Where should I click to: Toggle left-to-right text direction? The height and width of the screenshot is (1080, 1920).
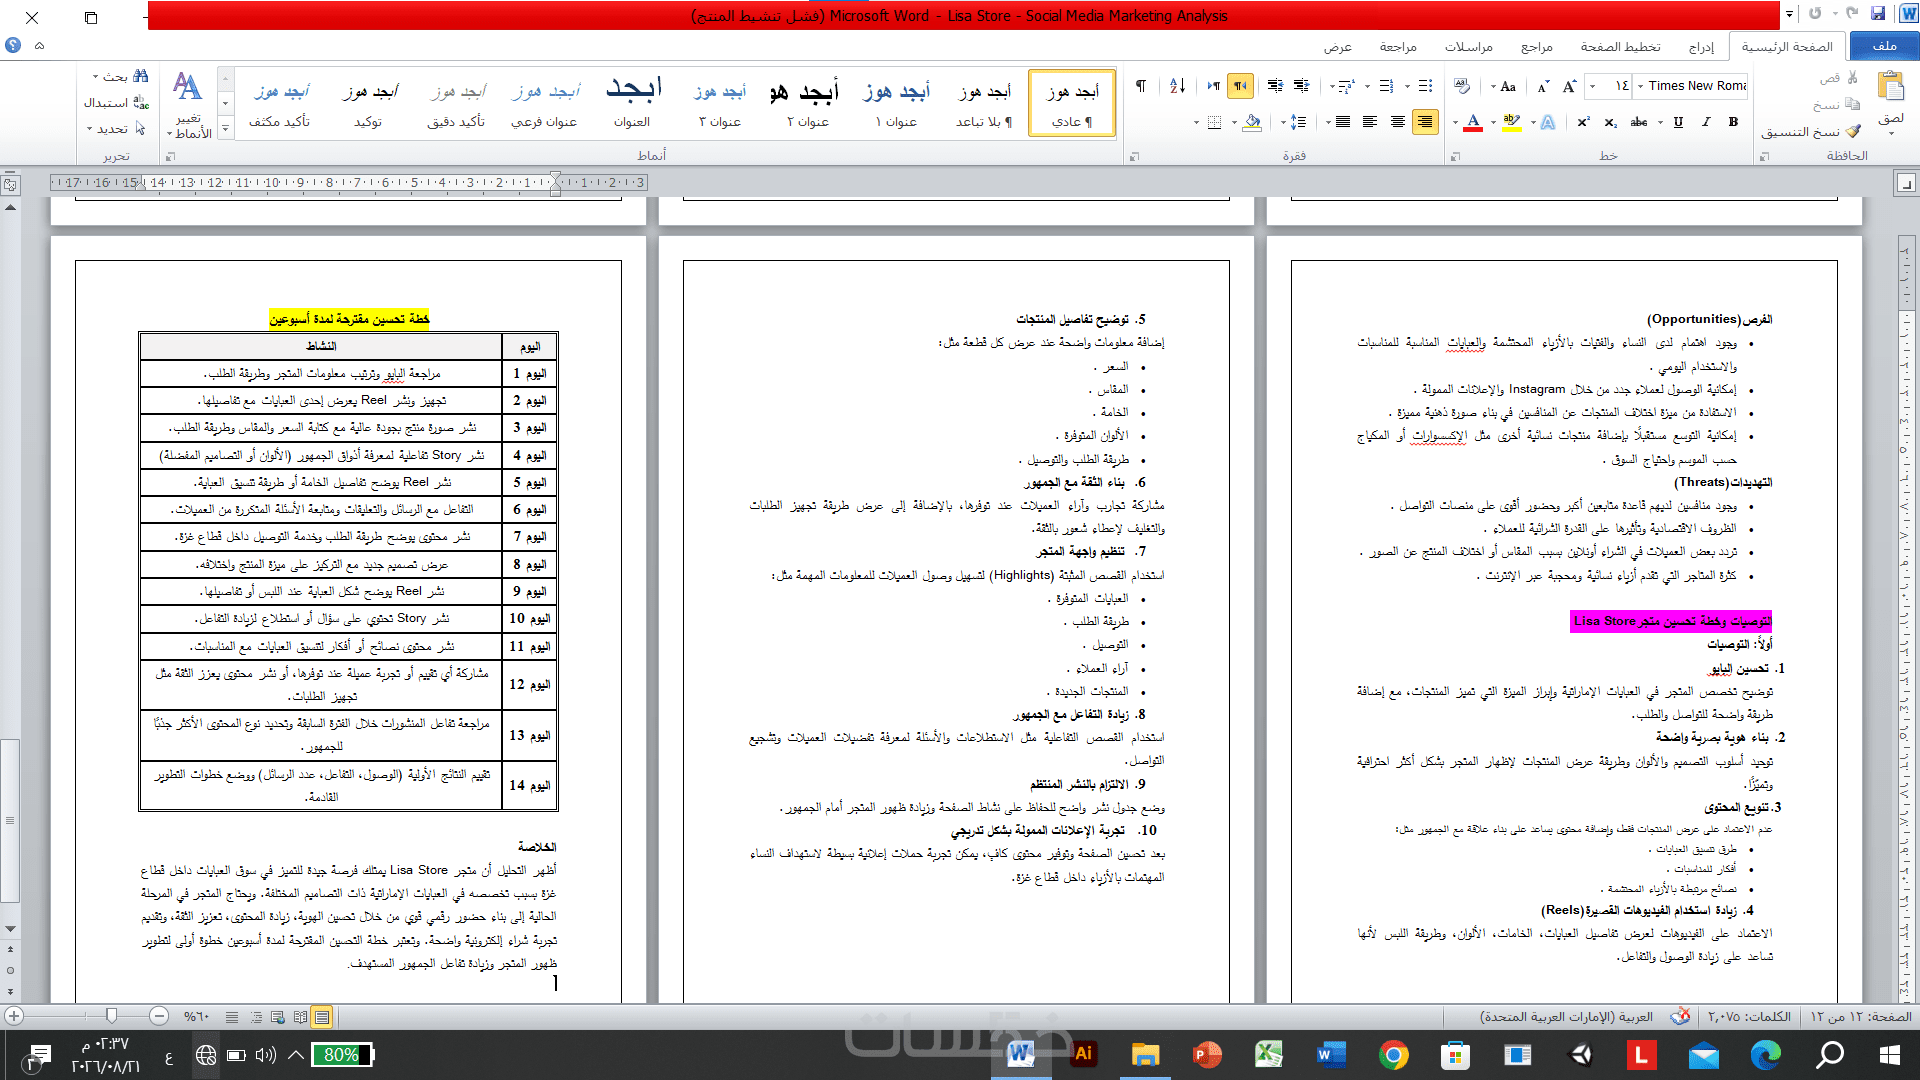(x=1213, y=86)
